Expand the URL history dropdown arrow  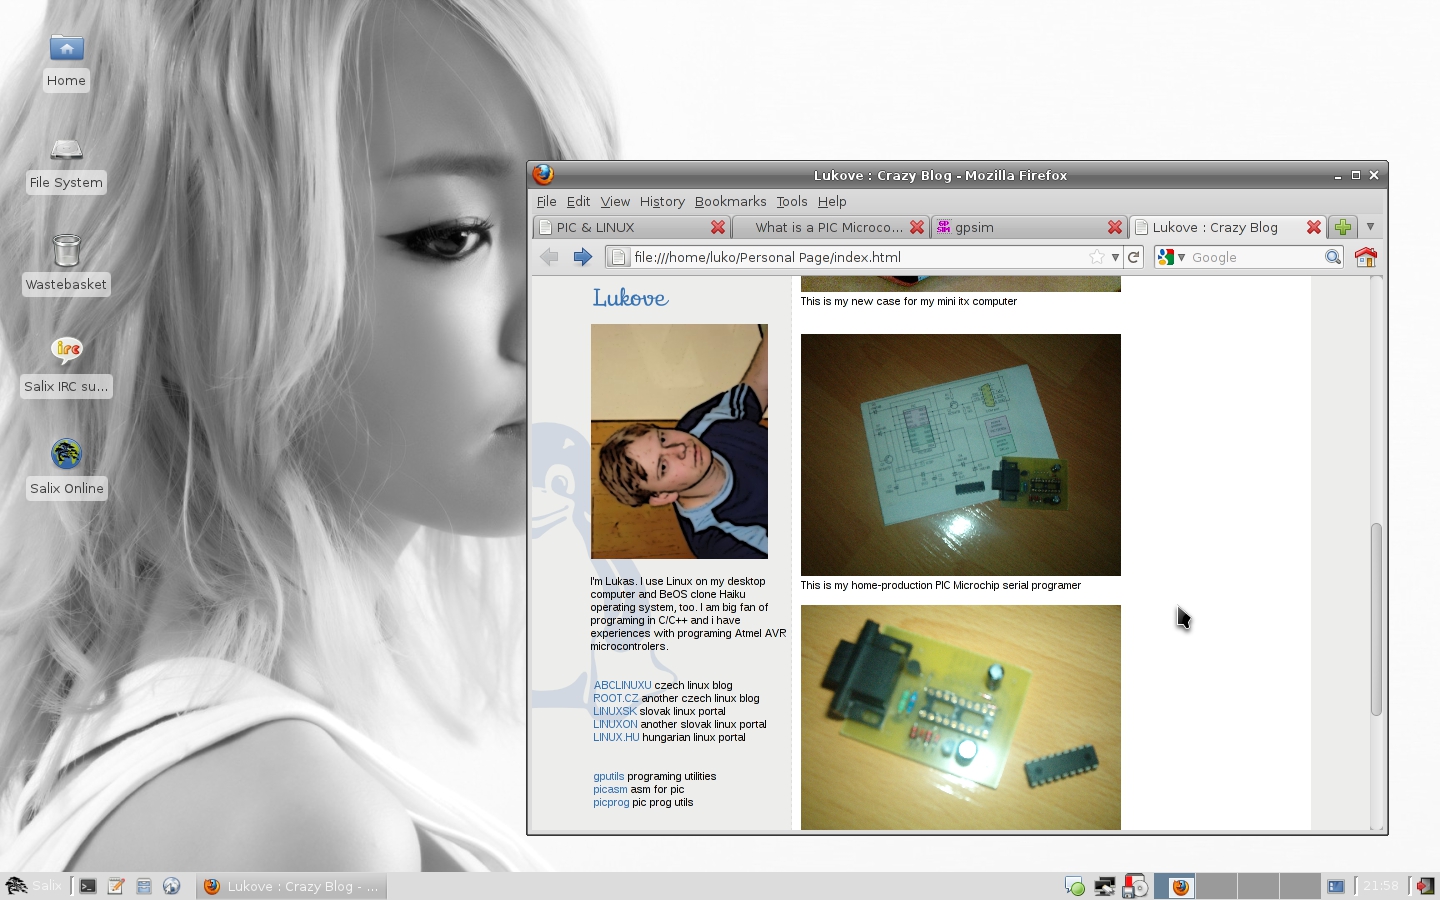point(1115,257)
